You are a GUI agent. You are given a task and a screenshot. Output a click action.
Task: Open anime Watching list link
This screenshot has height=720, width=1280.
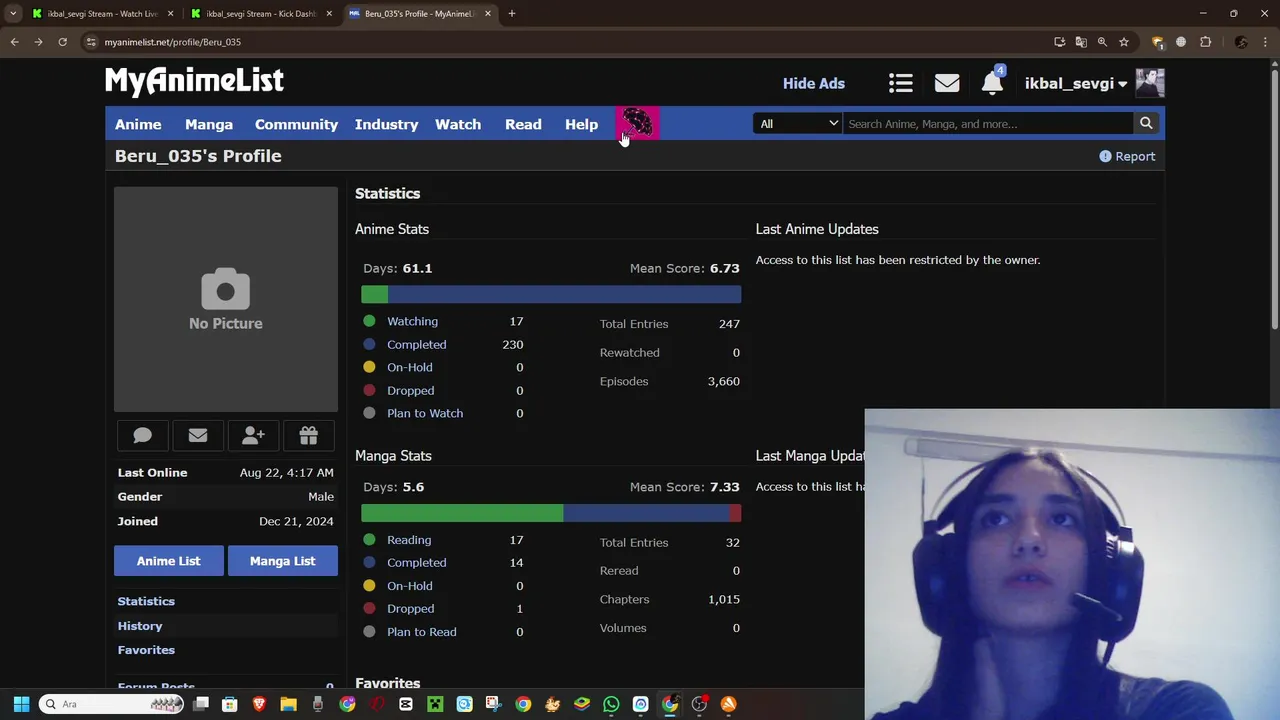point(412,321)
